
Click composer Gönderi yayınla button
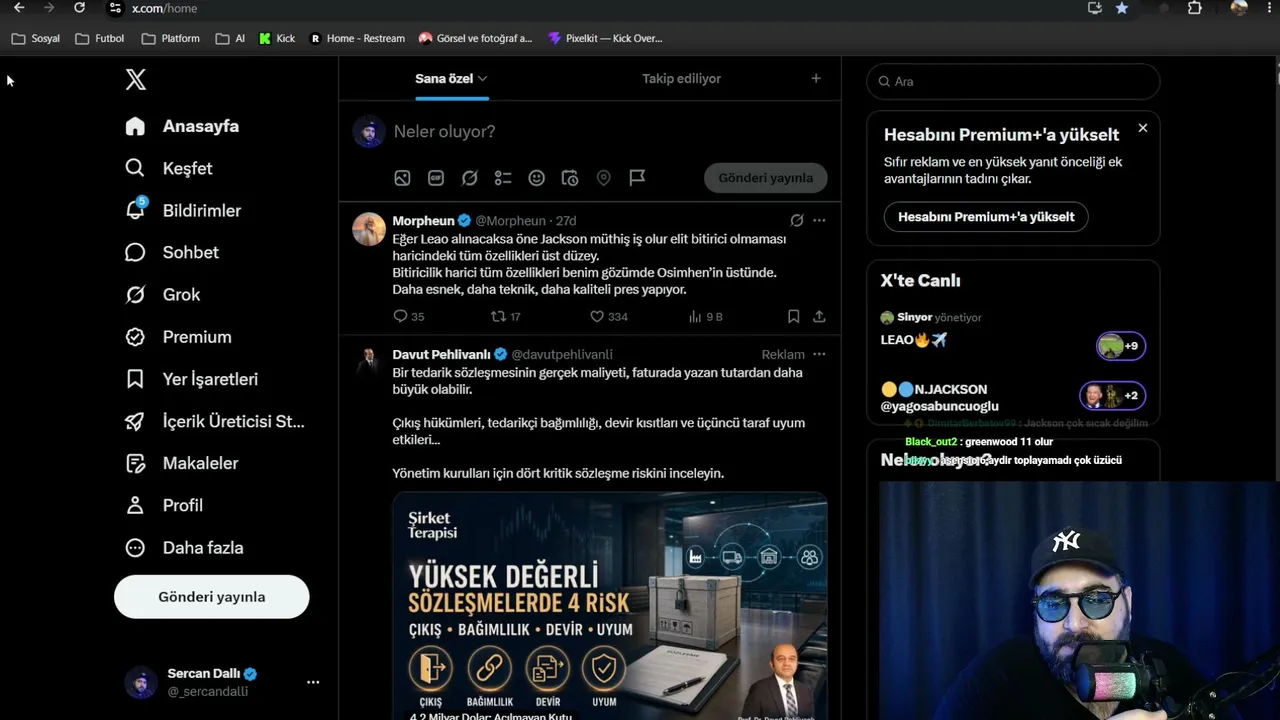(x=766, y=178)
